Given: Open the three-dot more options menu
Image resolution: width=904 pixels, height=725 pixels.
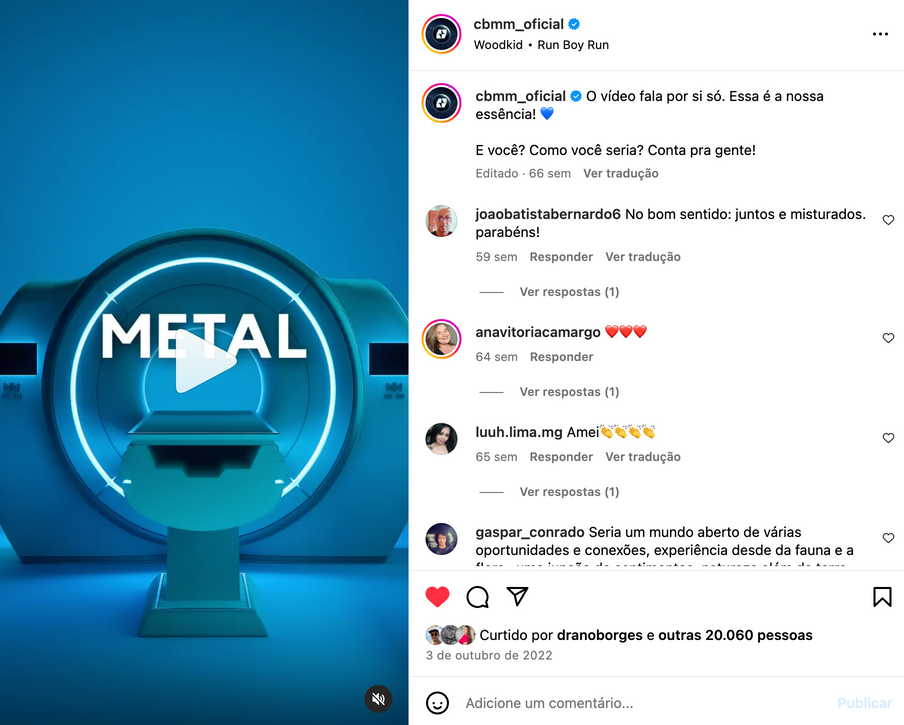Looking at the screenshot, I should (880, 35).
